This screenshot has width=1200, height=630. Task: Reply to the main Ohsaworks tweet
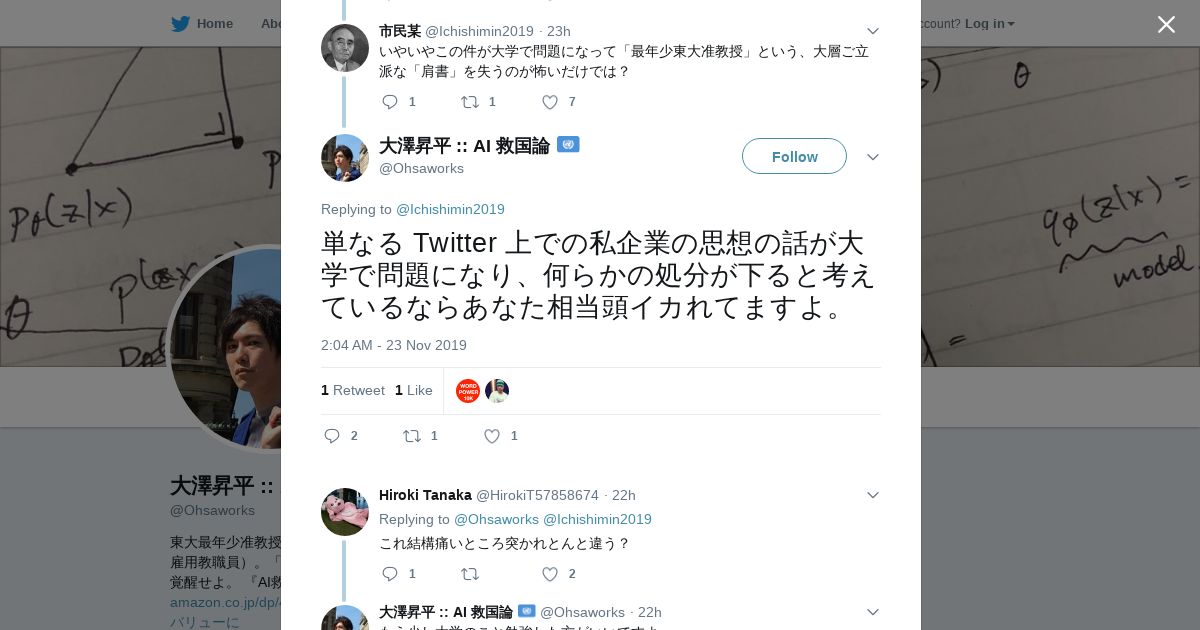click(333, 436)
